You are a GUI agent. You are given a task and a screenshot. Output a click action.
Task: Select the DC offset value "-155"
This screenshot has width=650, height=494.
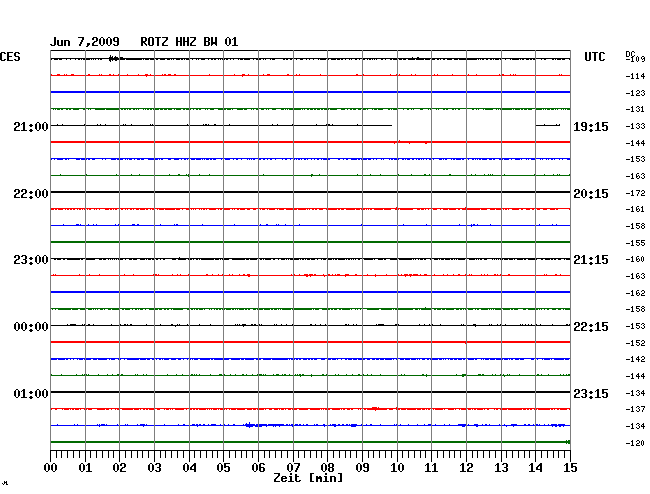tap(635, 243)
